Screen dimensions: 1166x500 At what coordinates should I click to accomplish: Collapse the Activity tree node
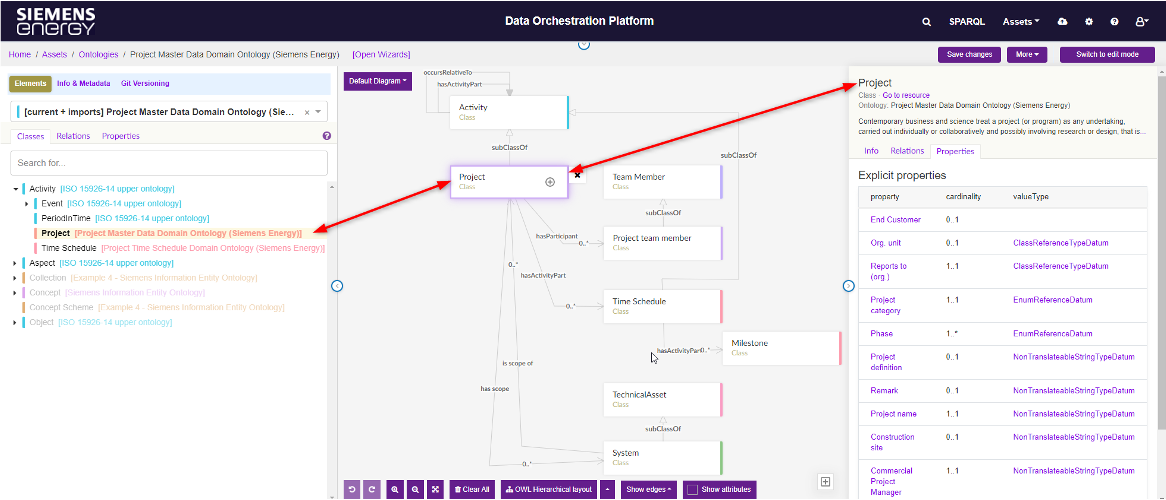tap(16, 189)
